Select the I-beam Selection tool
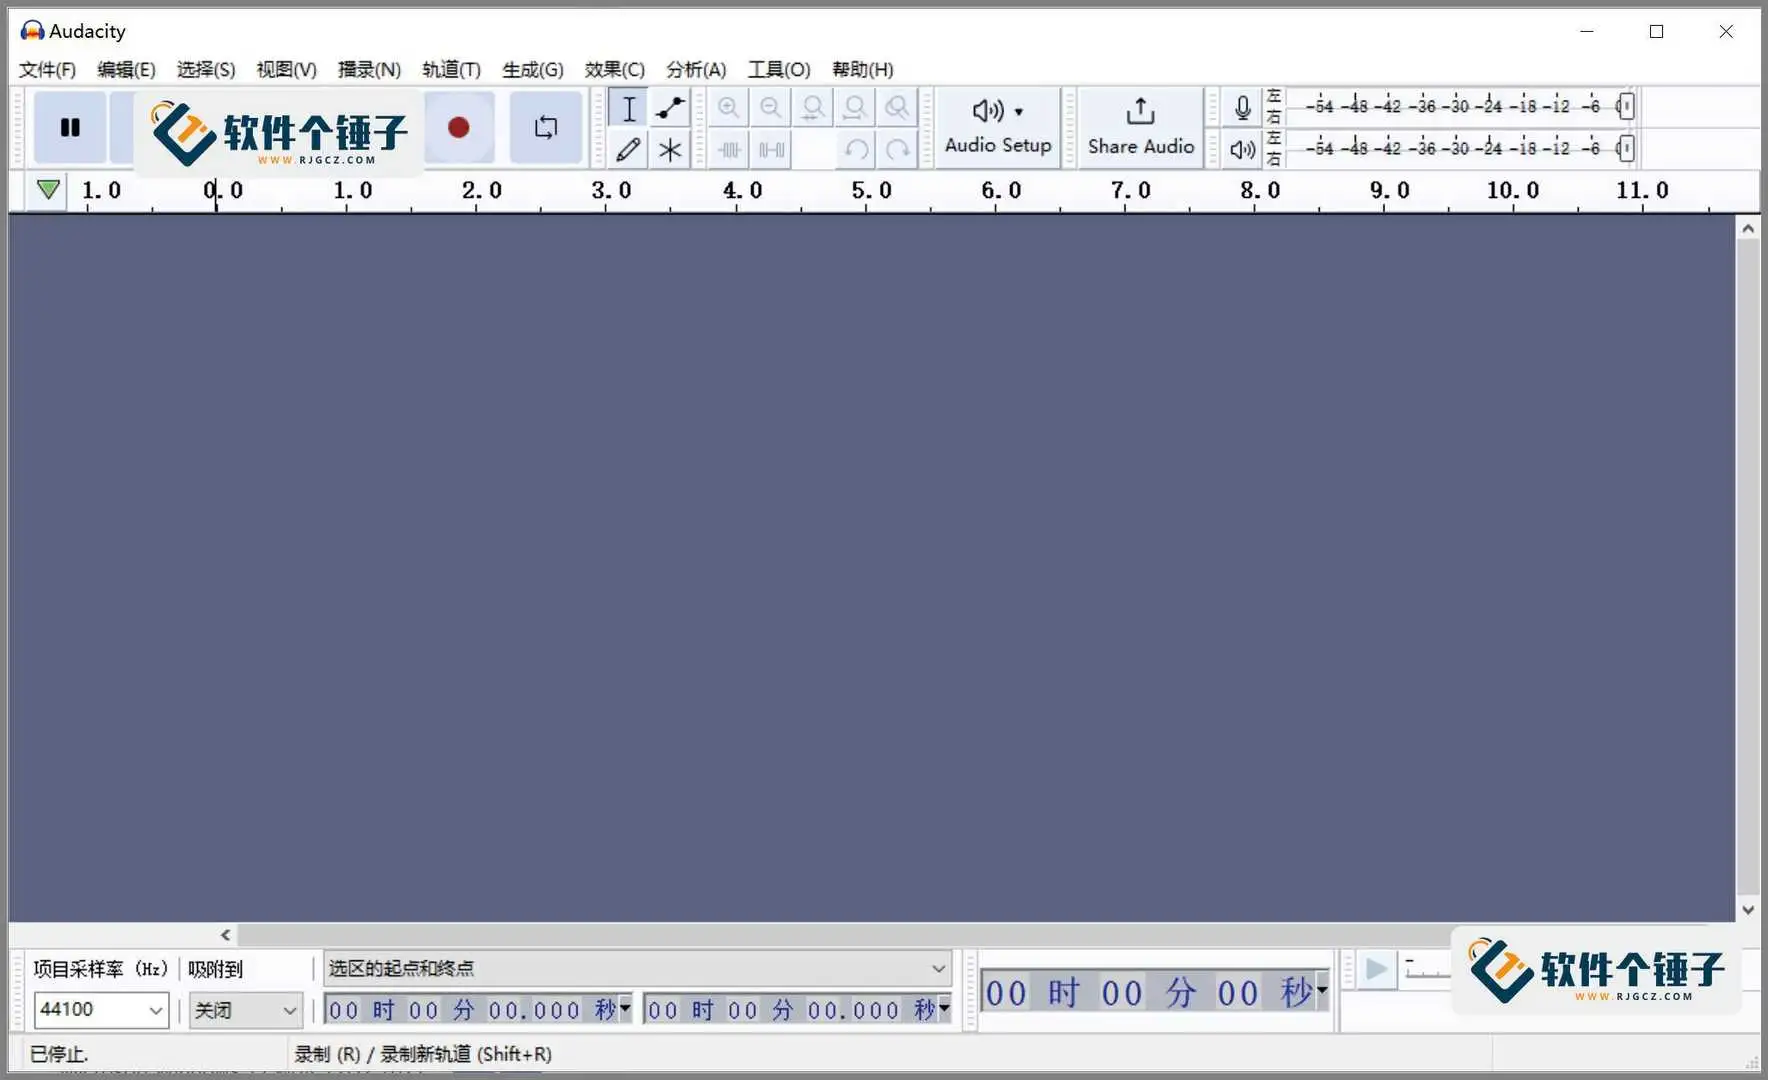Image resolution: width=1768 pixels, height=1080 pixels. (x=629, y=108)
